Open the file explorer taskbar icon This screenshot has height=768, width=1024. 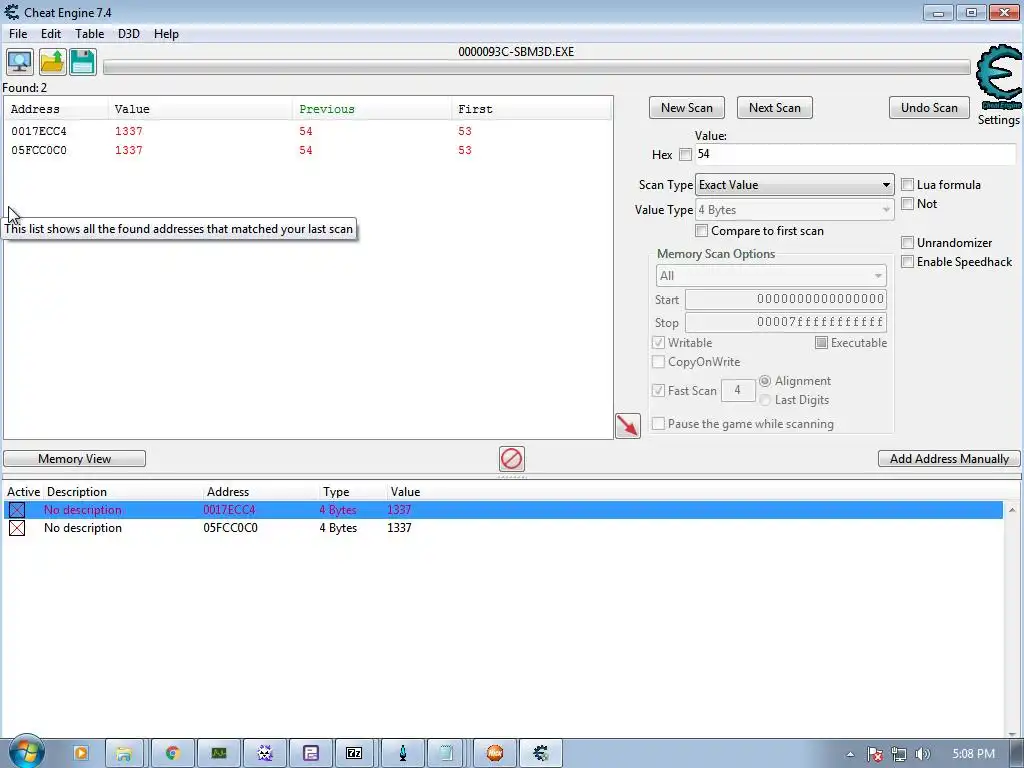point(123,753)
